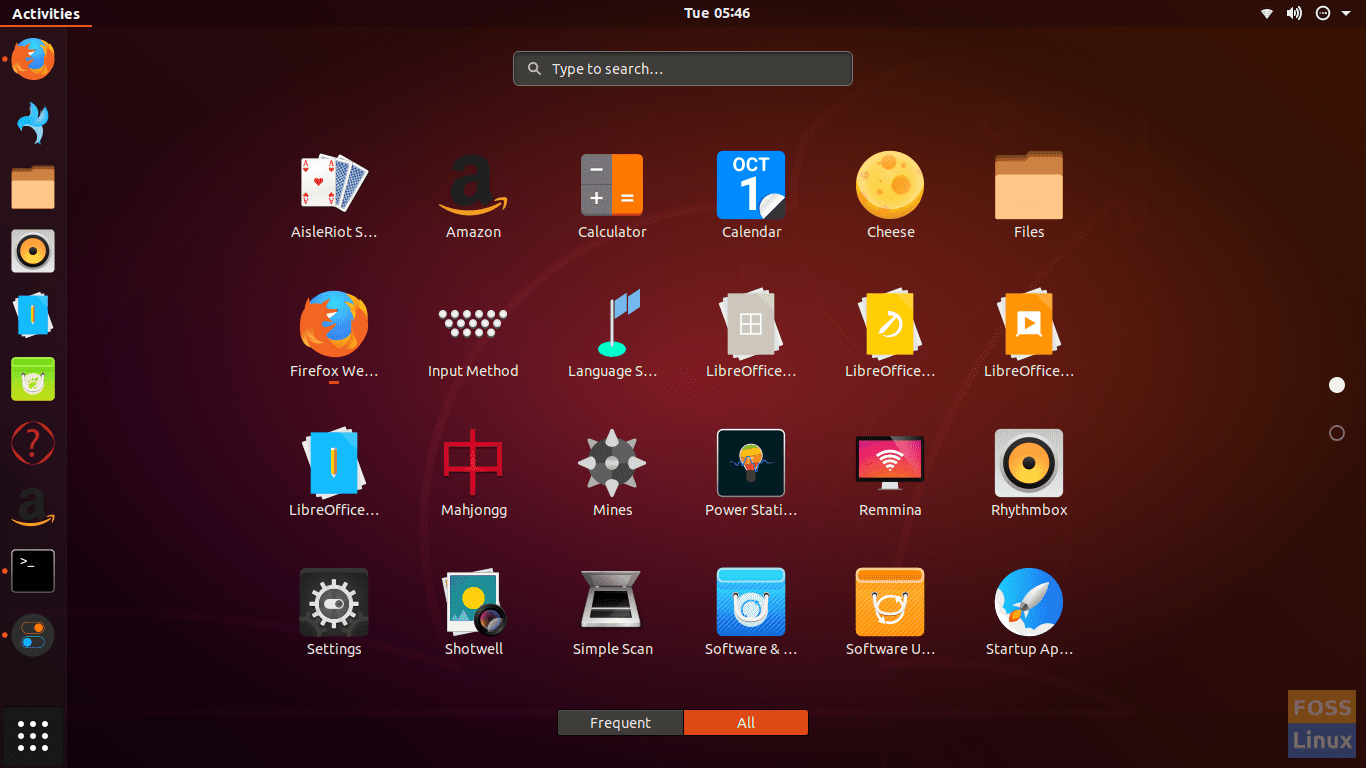
Task: Click the Activities button
Action: 46,13
